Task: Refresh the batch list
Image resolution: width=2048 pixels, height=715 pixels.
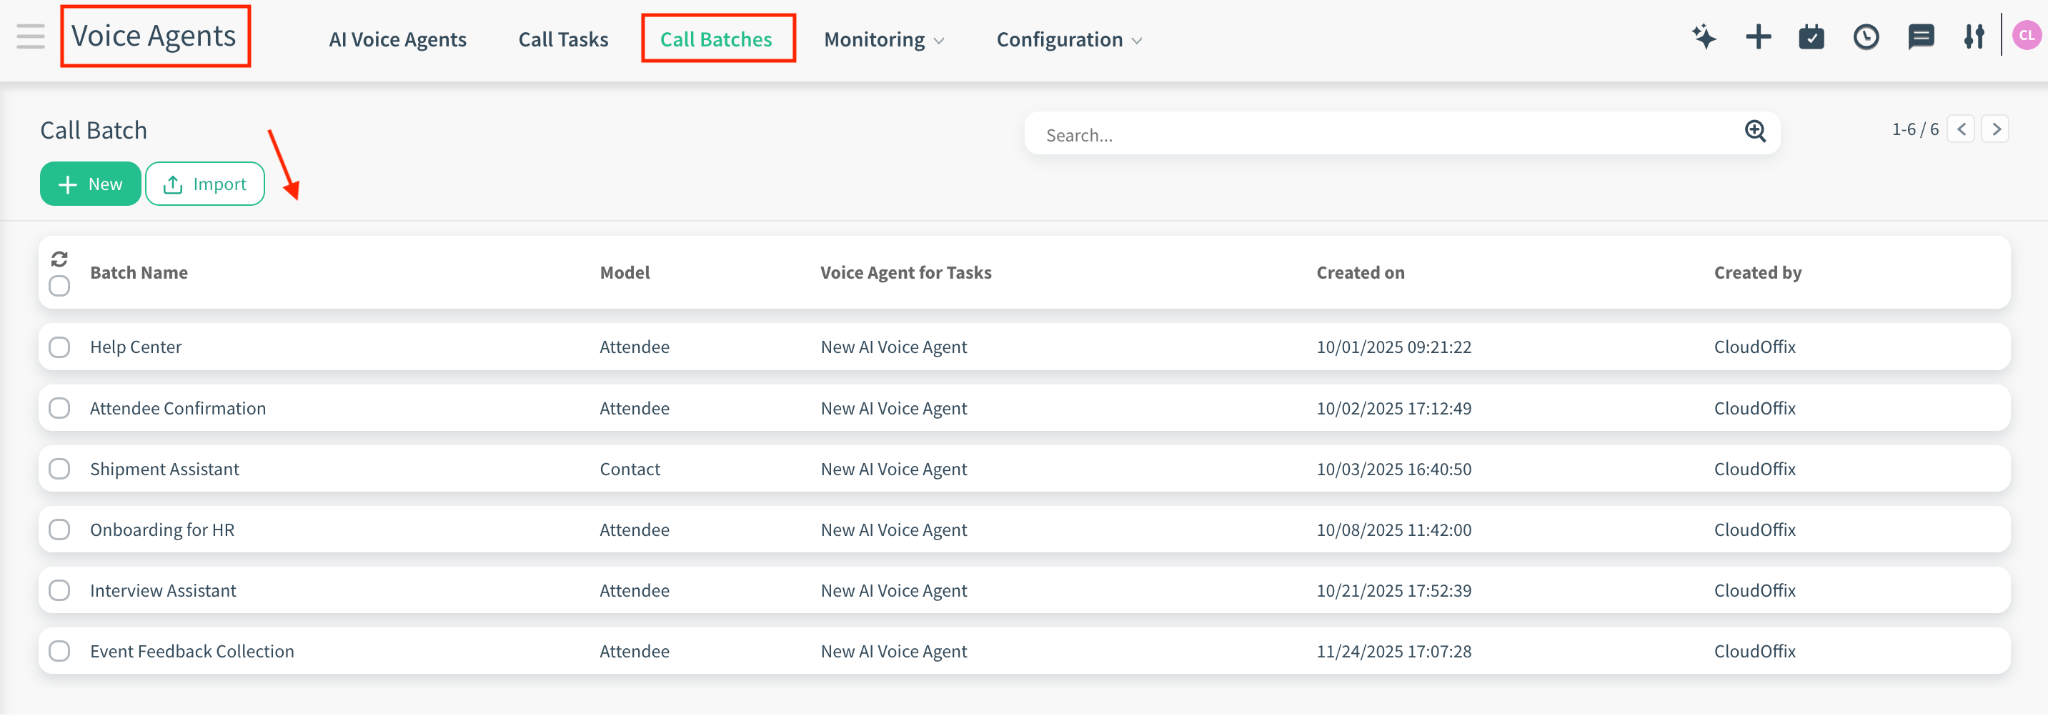Action: pyautogui.click(x=59, y=259)
